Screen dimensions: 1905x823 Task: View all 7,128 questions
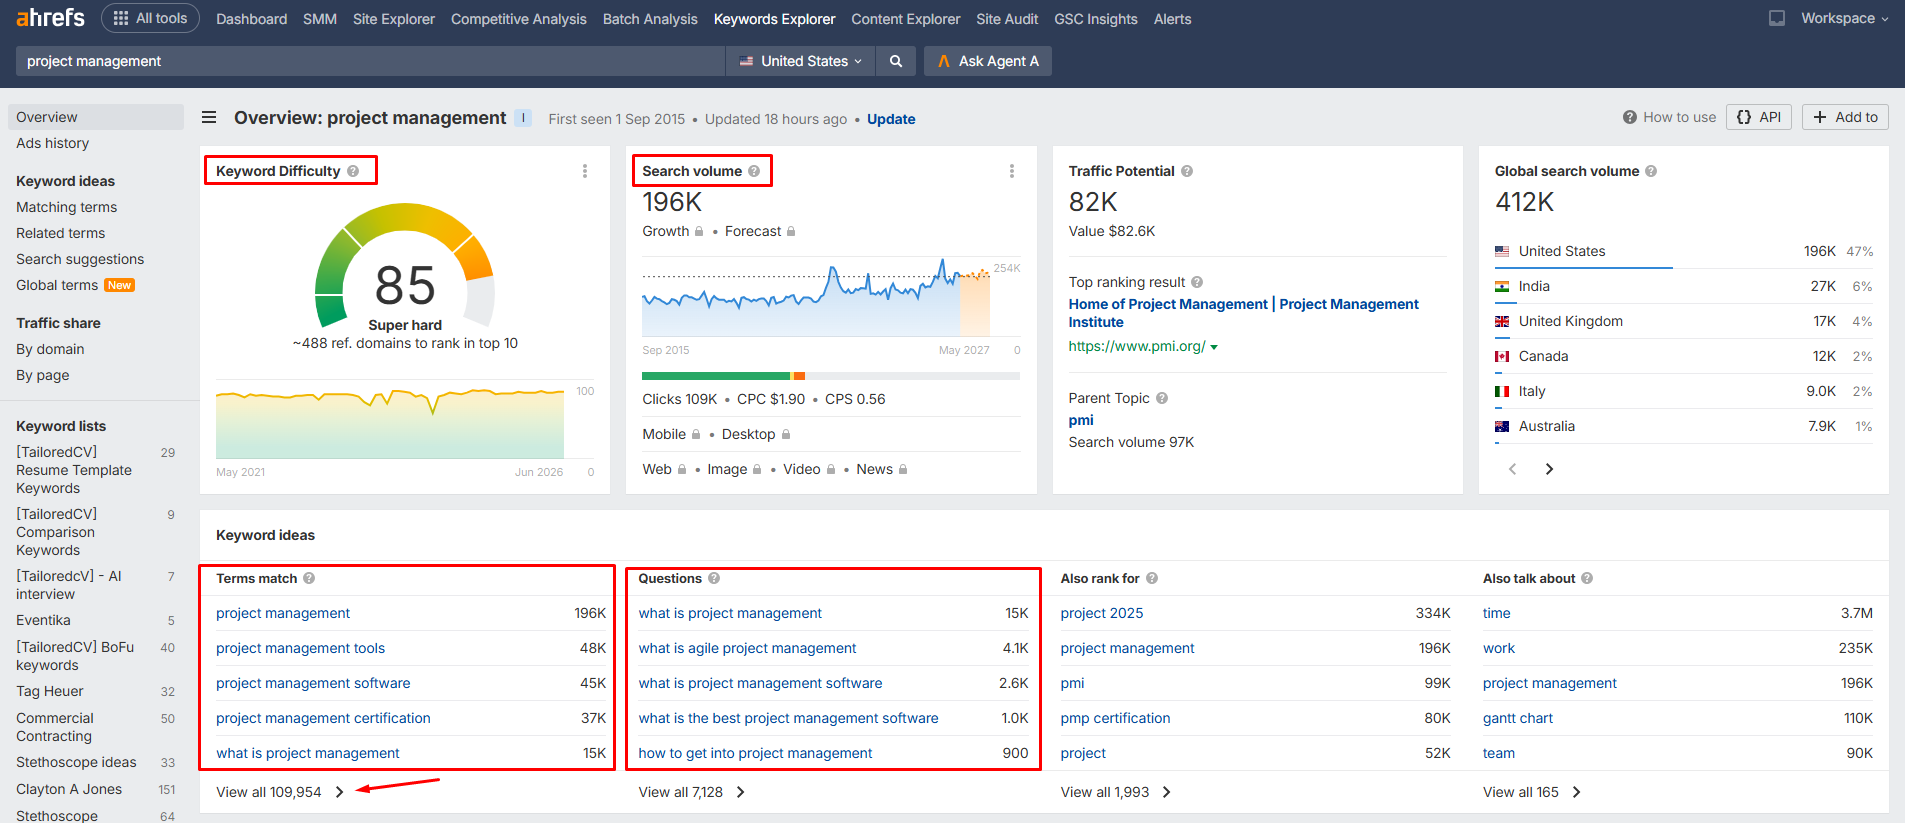[x=692, y=792]
